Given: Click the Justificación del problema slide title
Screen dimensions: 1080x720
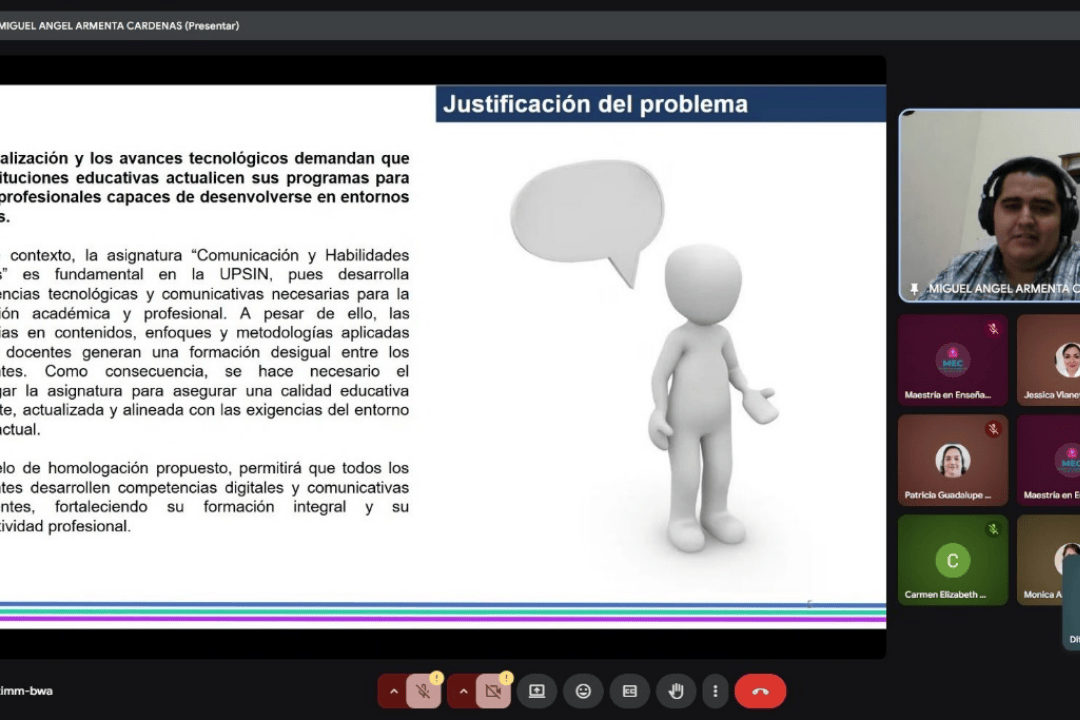Looking at the screenshot, I should [595, 104].
